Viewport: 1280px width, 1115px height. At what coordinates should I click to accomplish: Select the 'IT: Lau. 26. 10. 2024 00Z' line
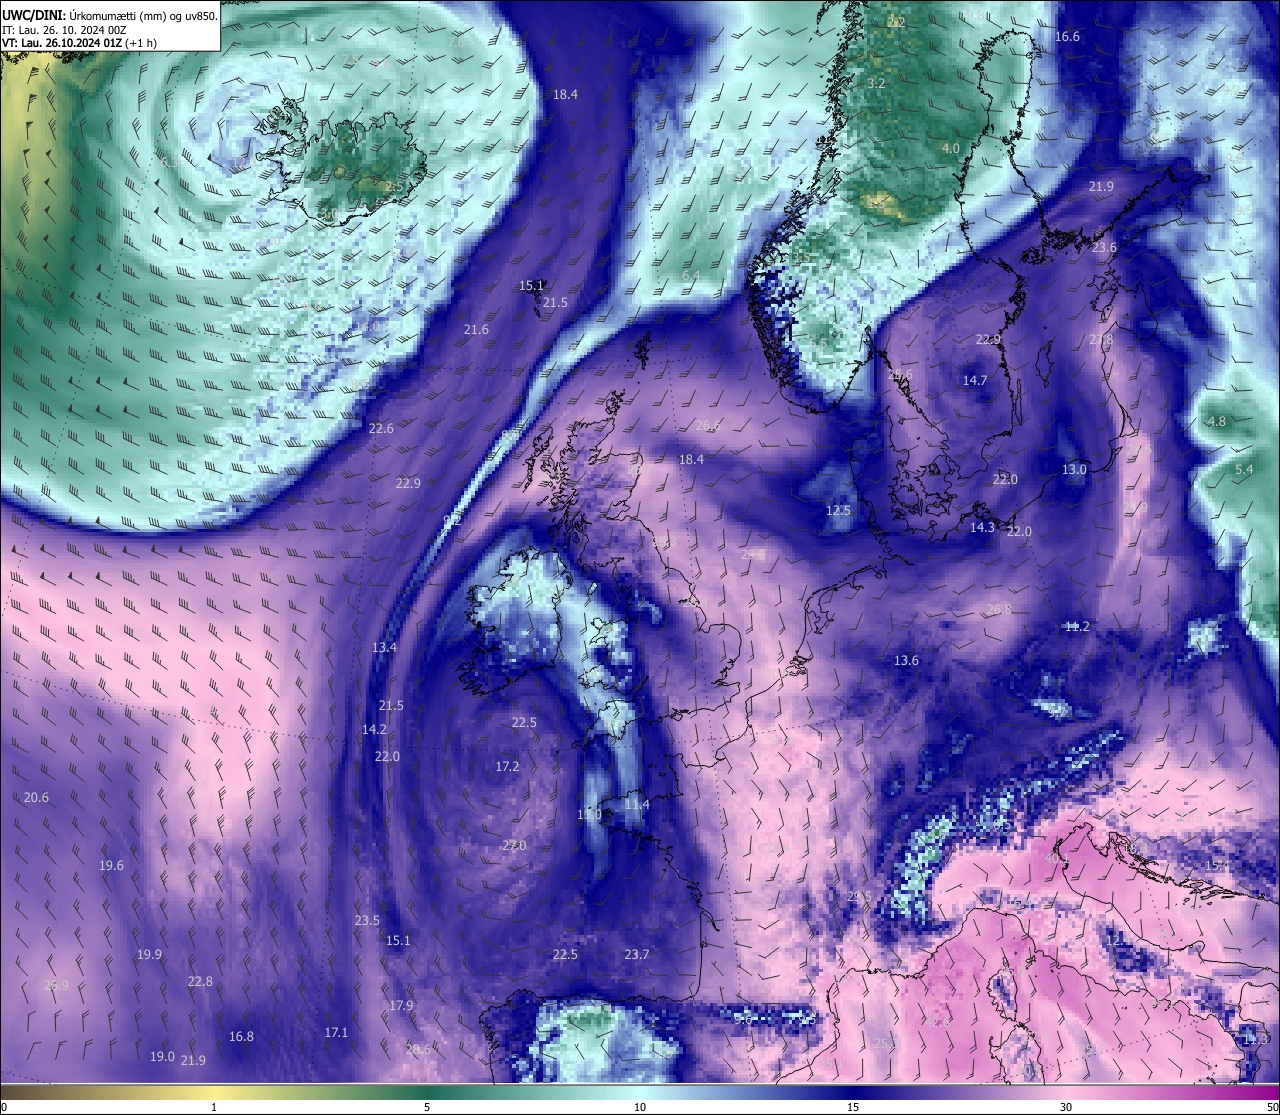pos(64,30)
